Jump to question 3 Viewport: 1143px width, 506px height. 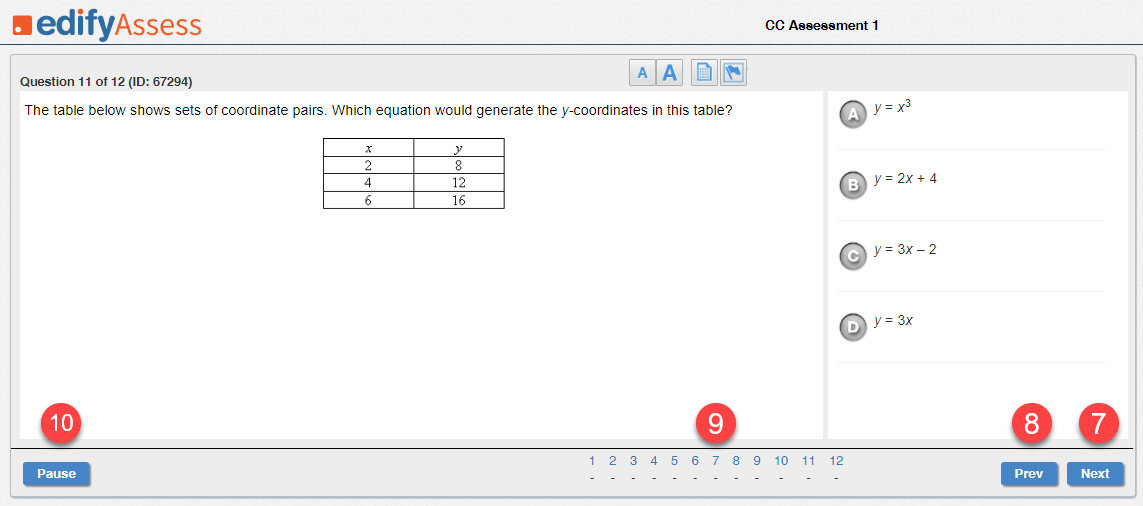pos(633,461)
